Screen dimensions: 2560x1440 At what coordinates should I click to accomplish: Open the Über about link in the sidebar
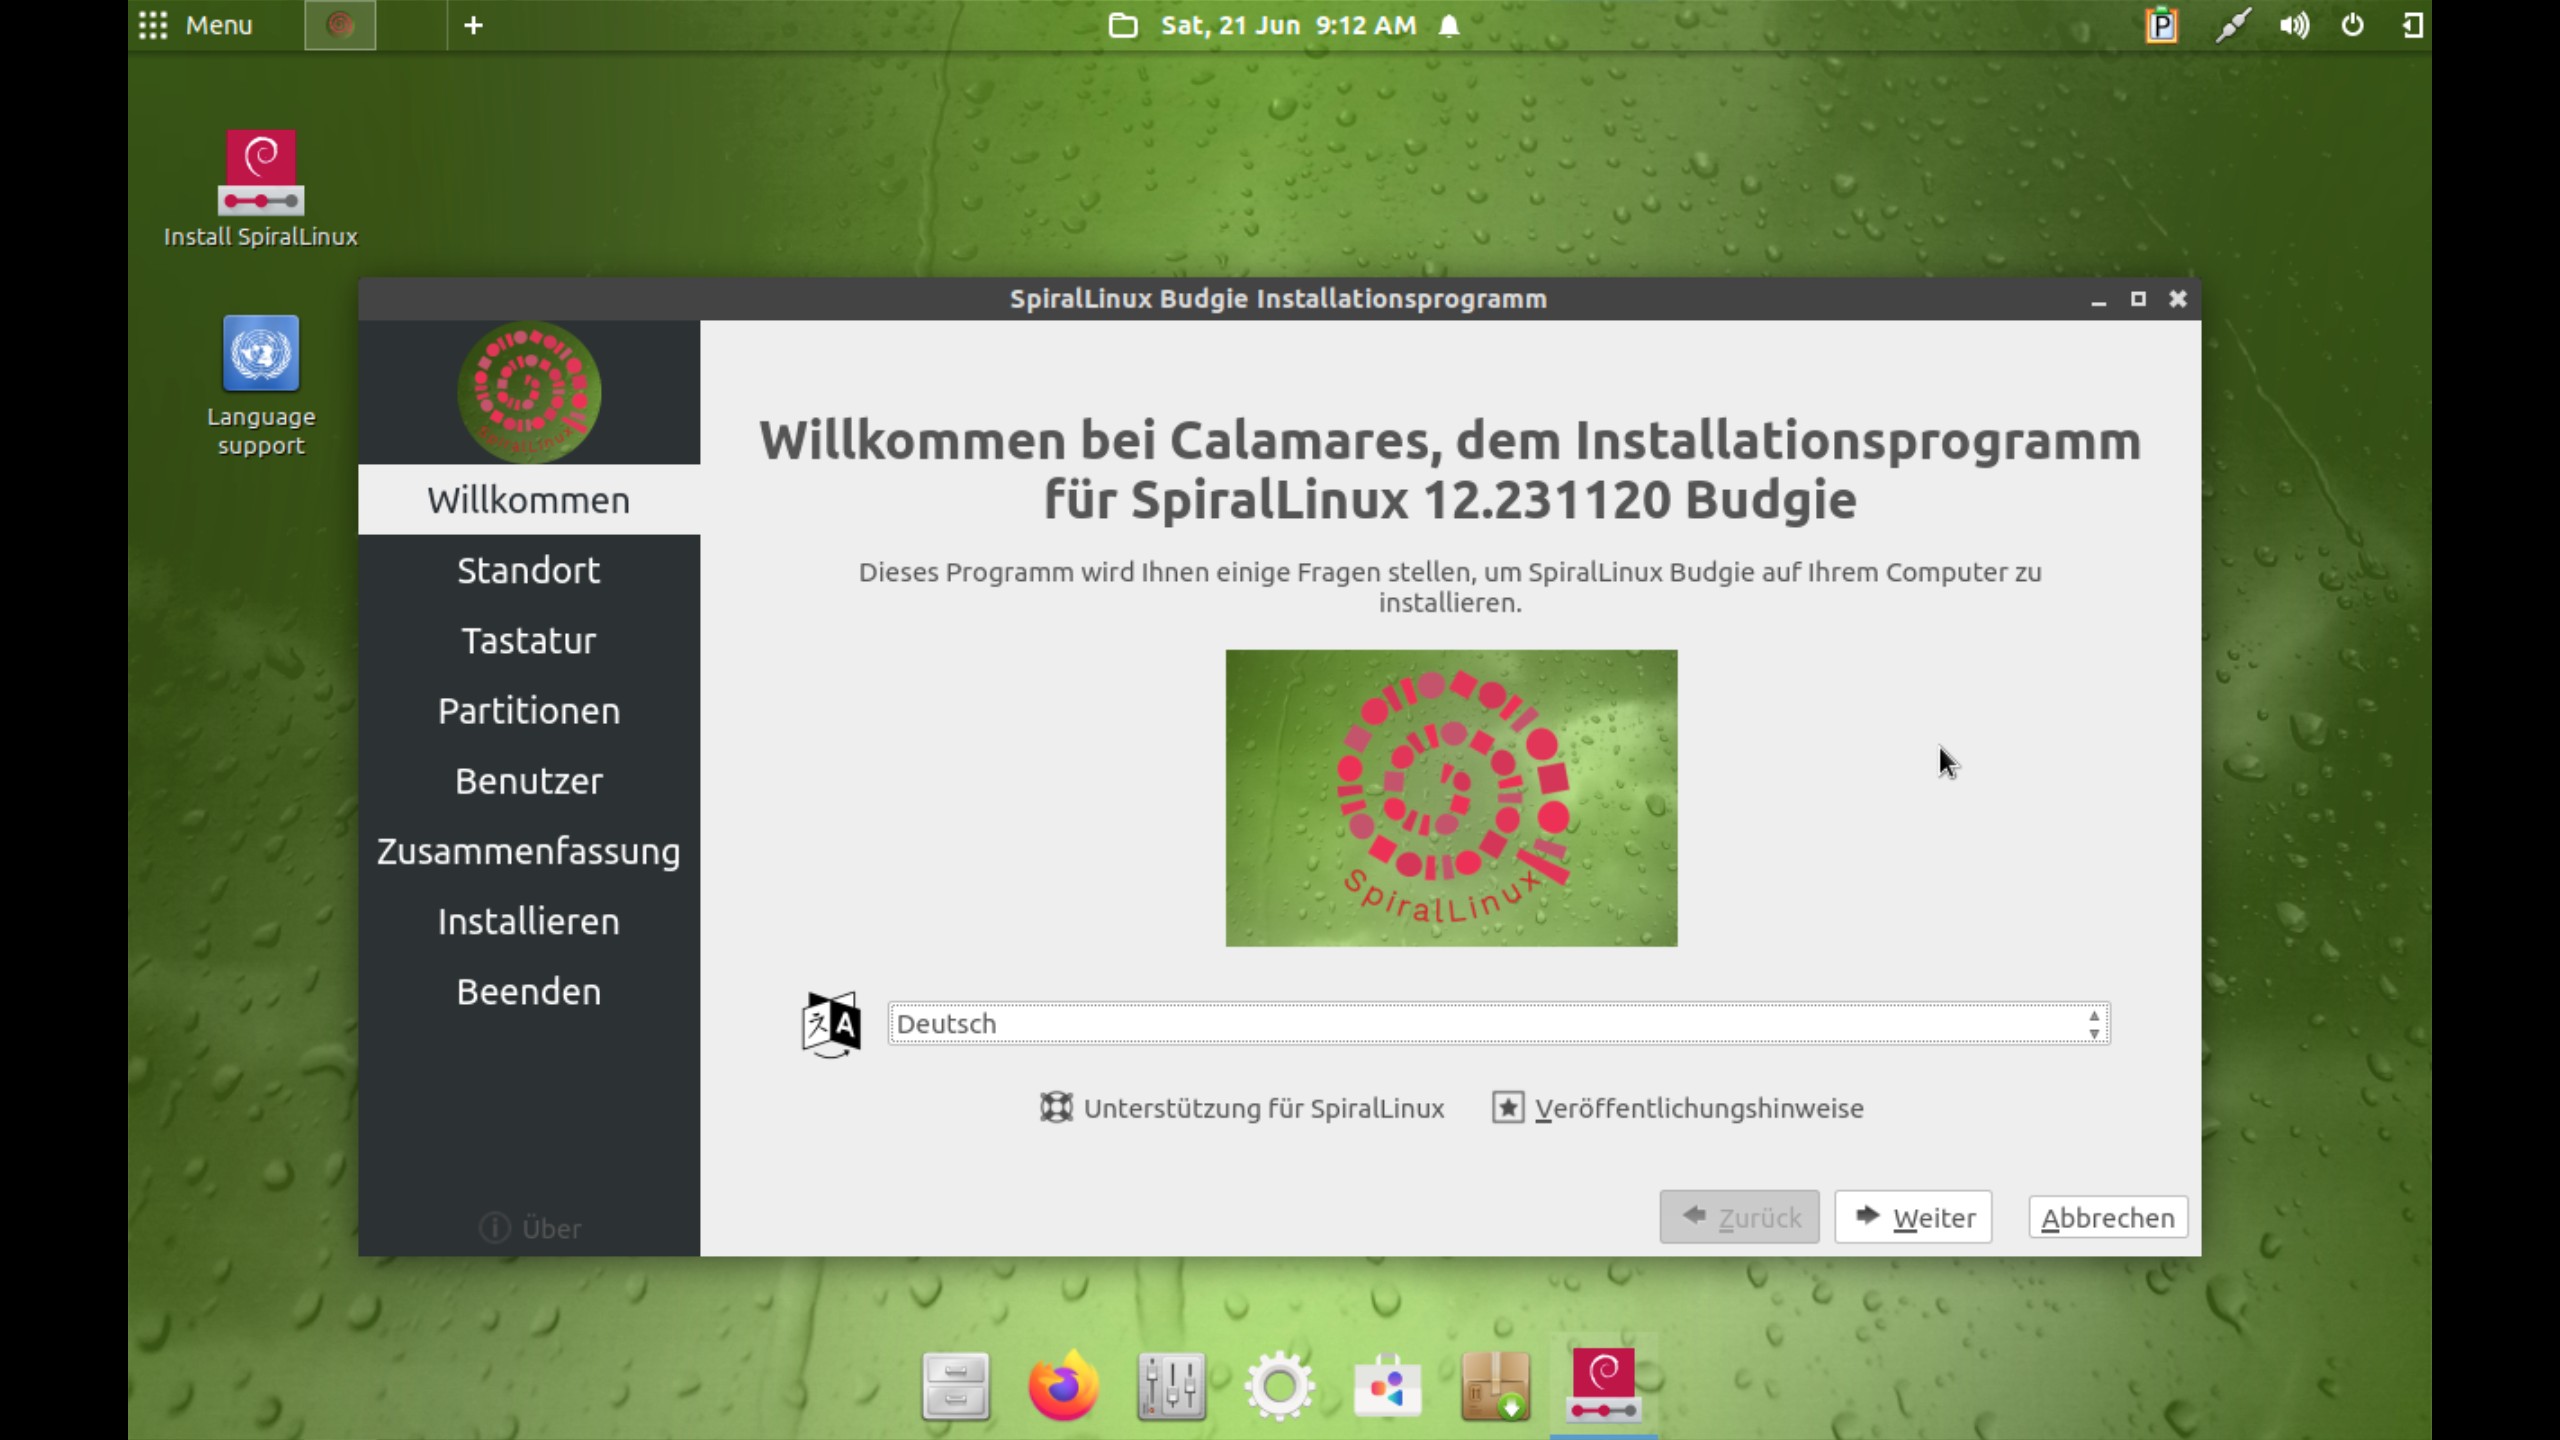click(530, 1228)
